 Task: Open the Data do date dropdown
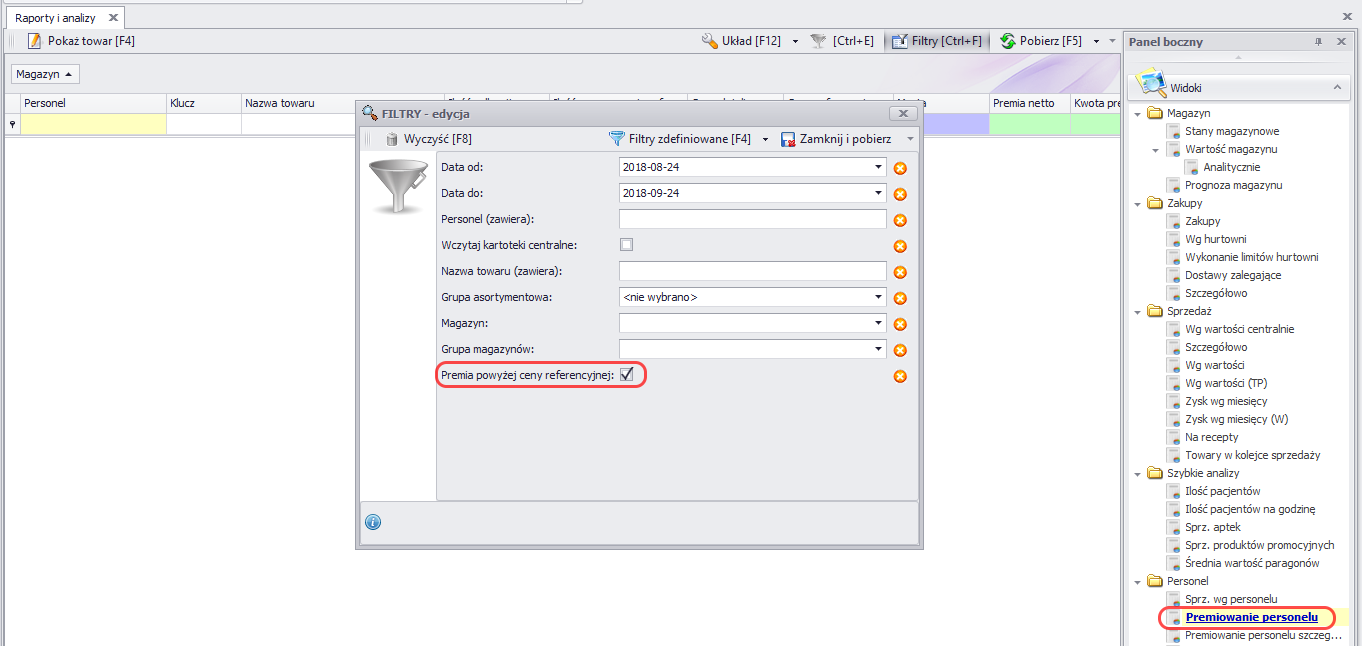coord(878,193)
